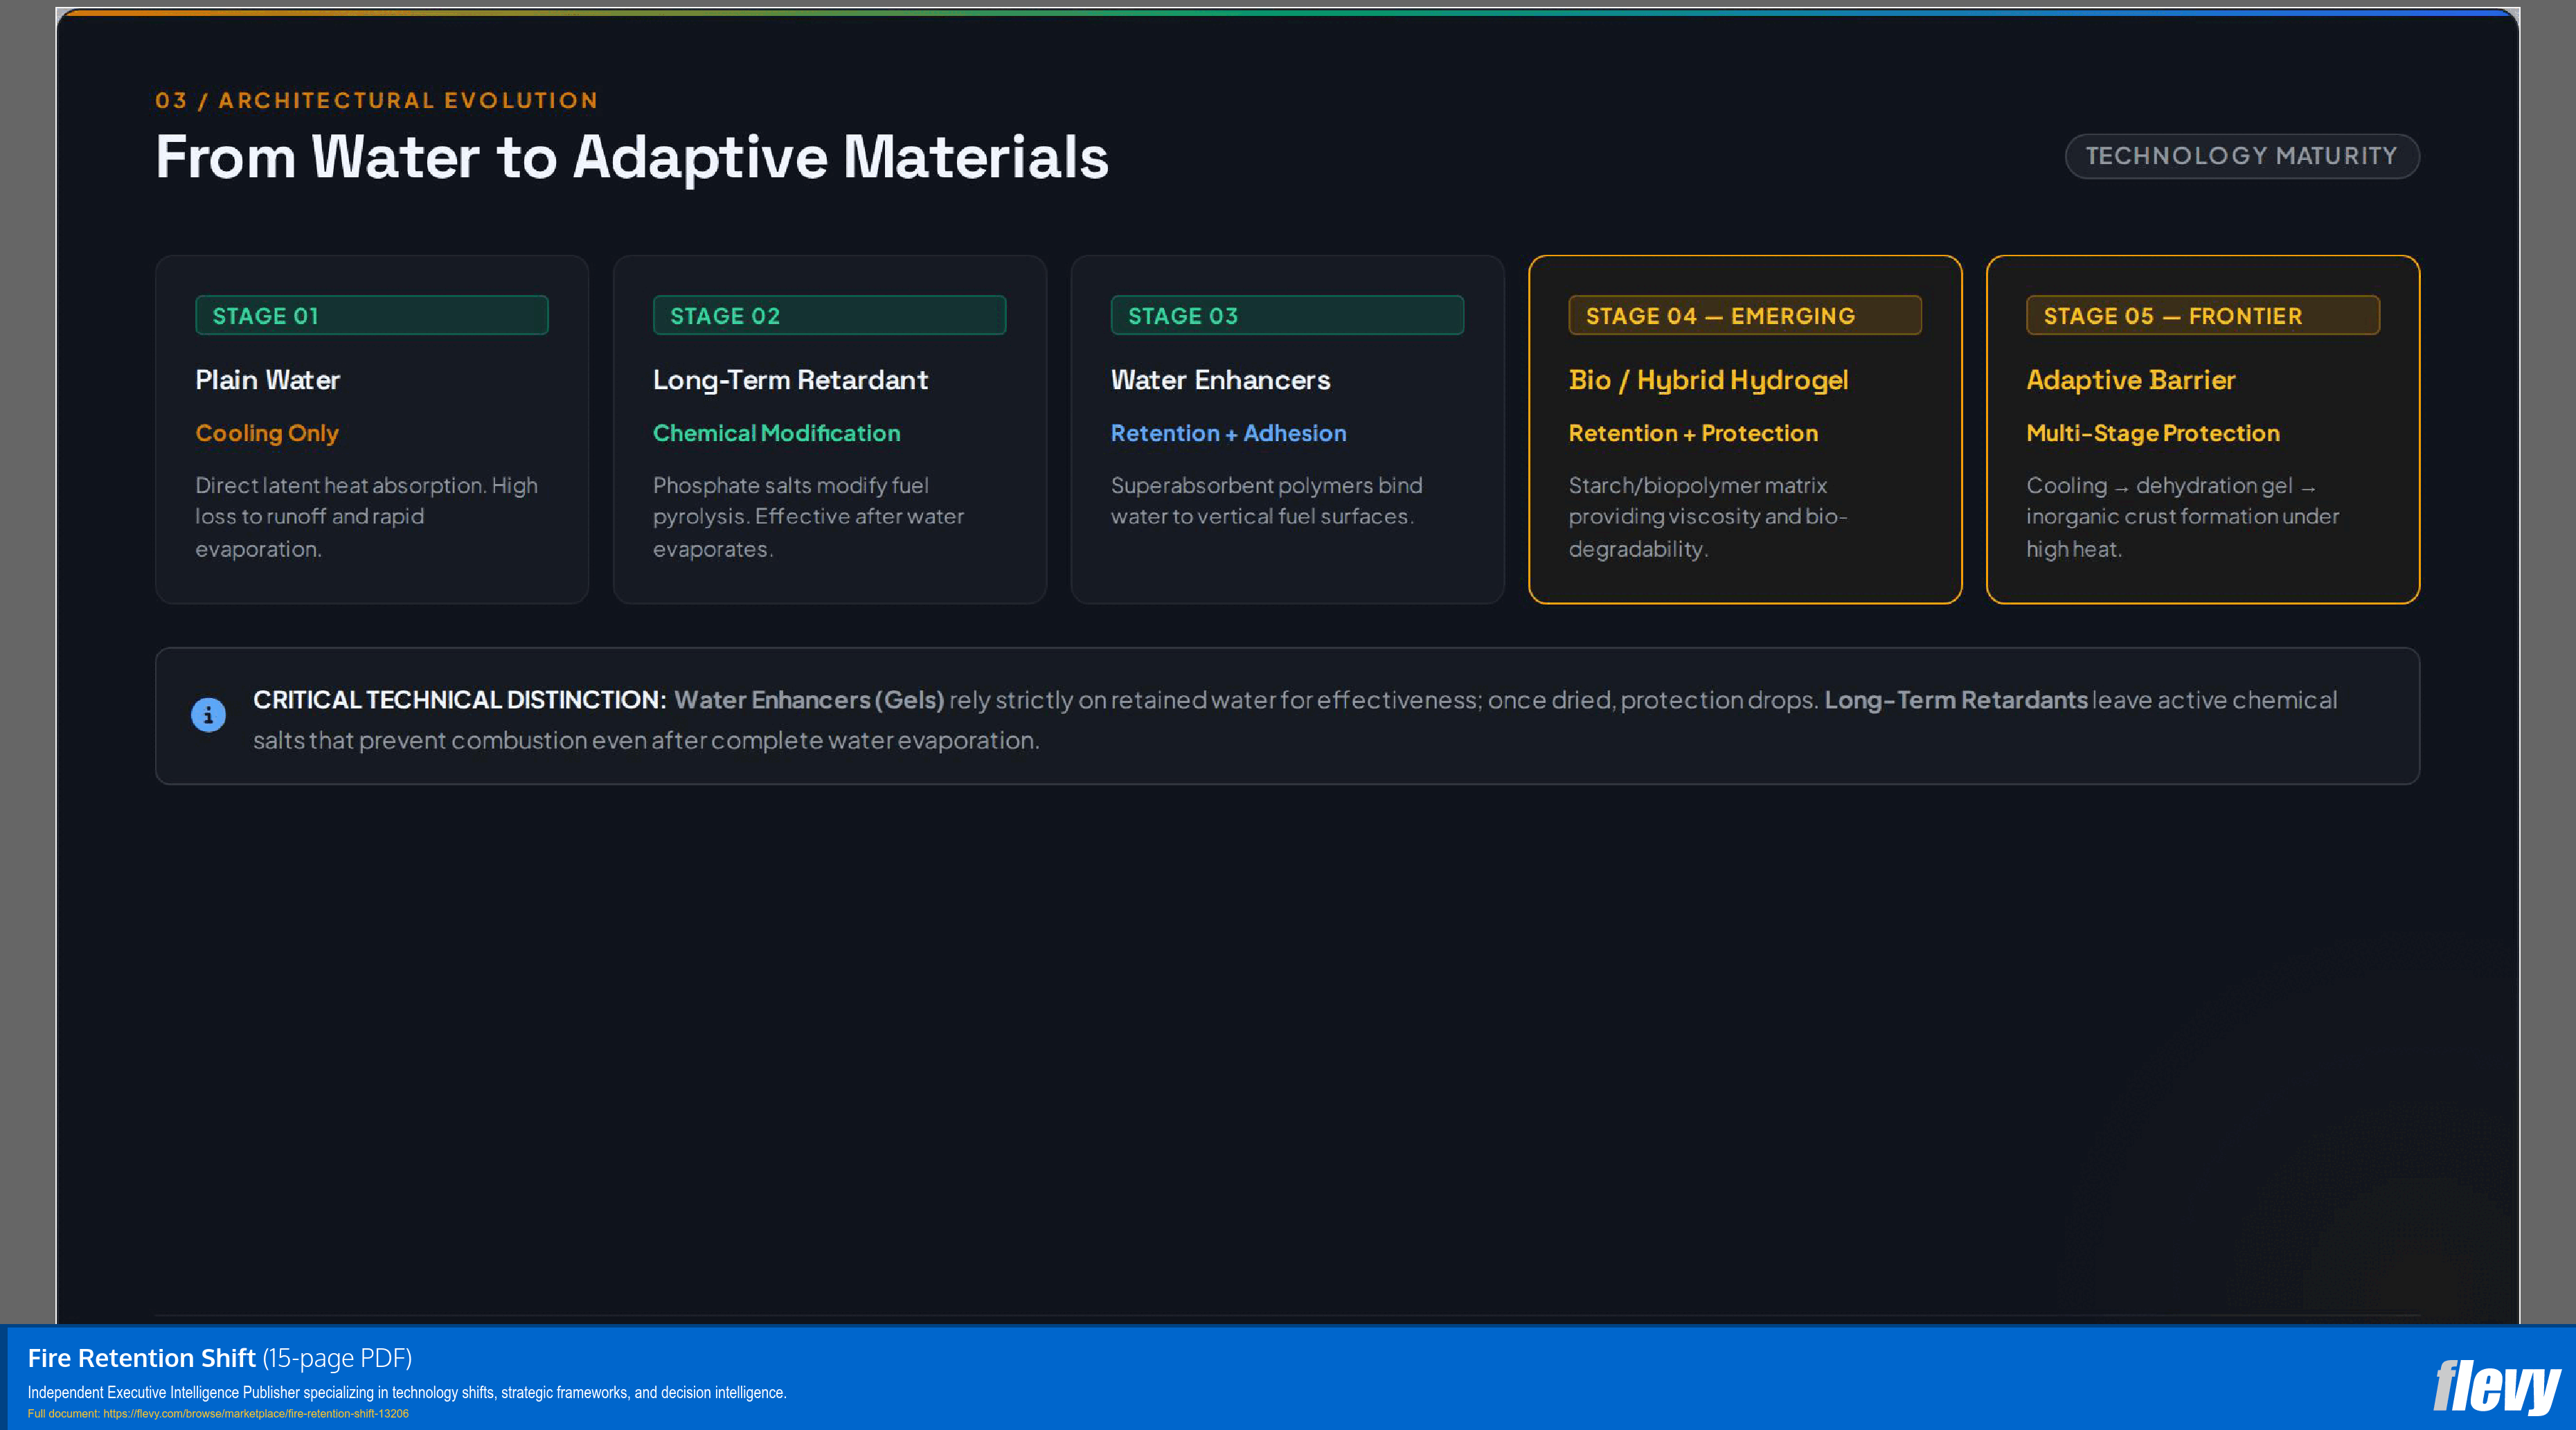This screenshot has width=2576, height=1430.
Task: Click the bold 'Long-Term Retardants' phrase
Action: coord(1956,700)
